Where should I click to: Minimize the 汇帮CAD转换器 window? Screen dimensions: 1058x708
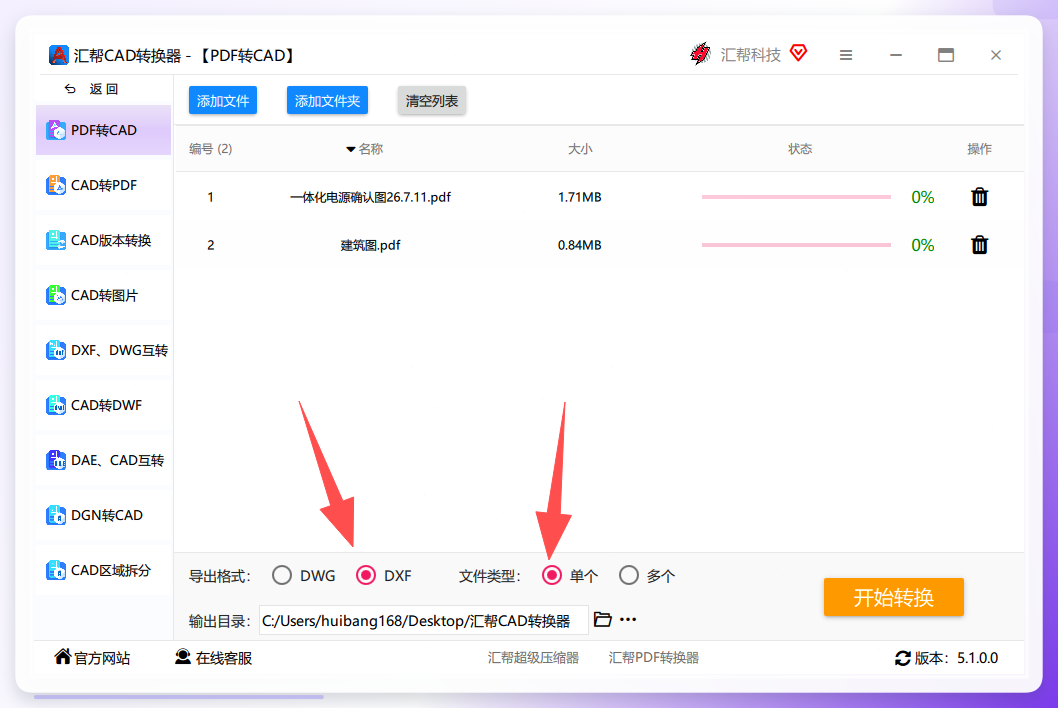pos(896,55)
